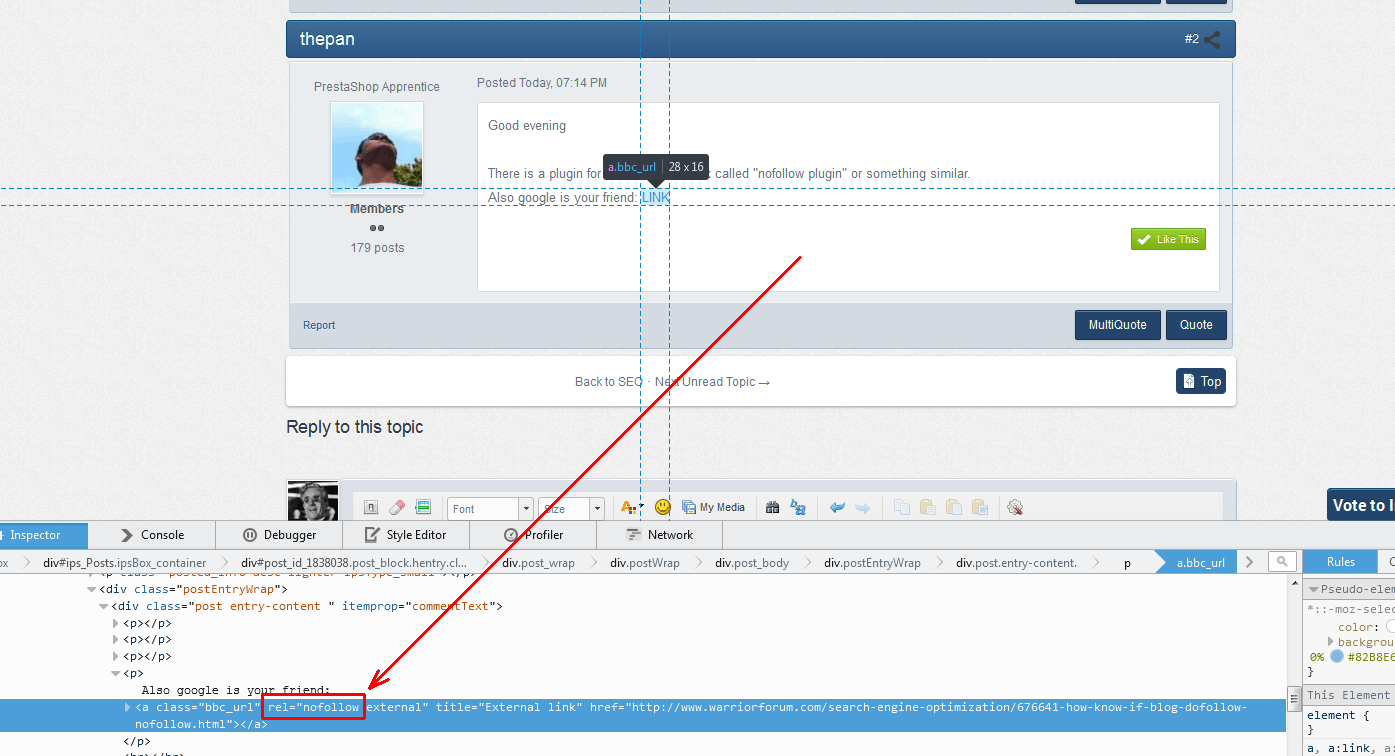Click the find and replace icon
Screen dimensions: 1395x756
point(798,508)
